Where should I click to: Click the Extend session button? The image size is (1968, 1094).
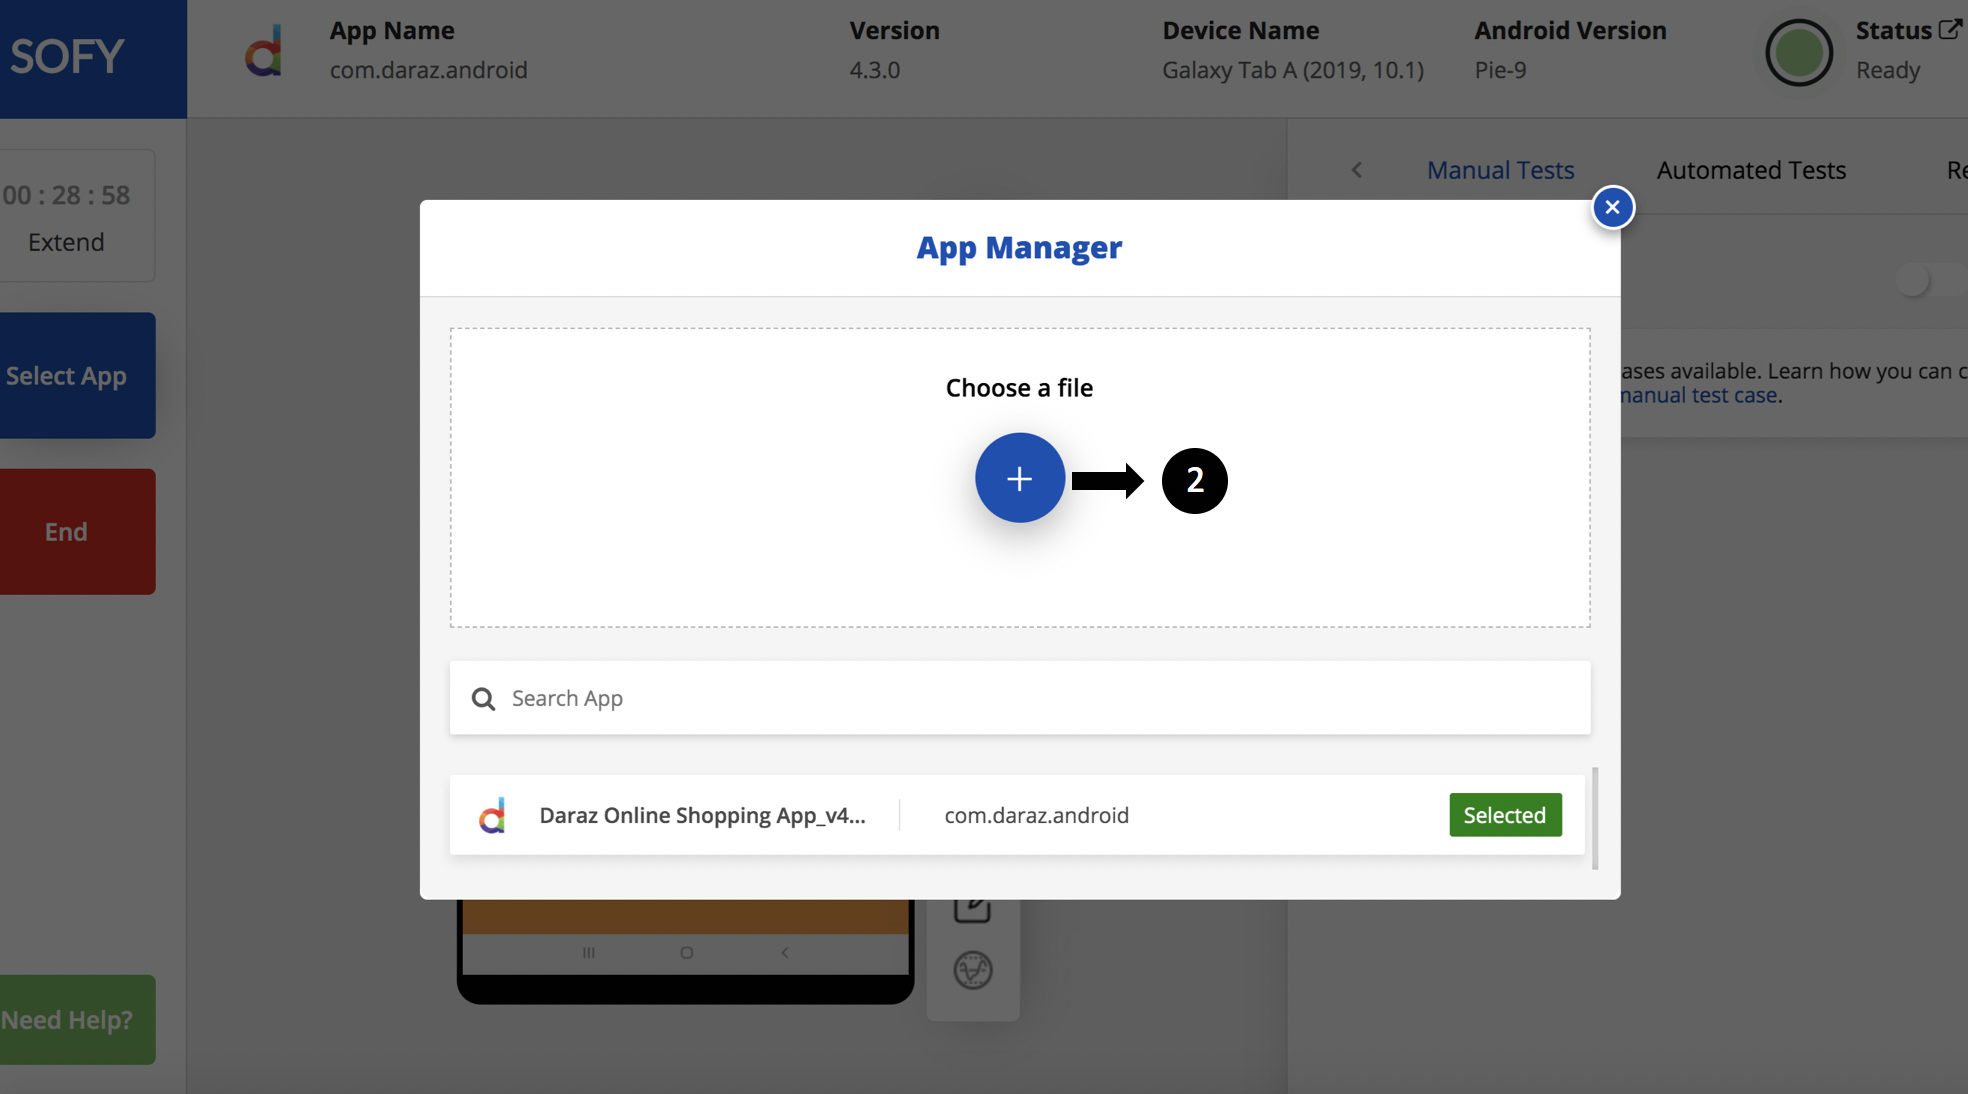pos(66,242)
